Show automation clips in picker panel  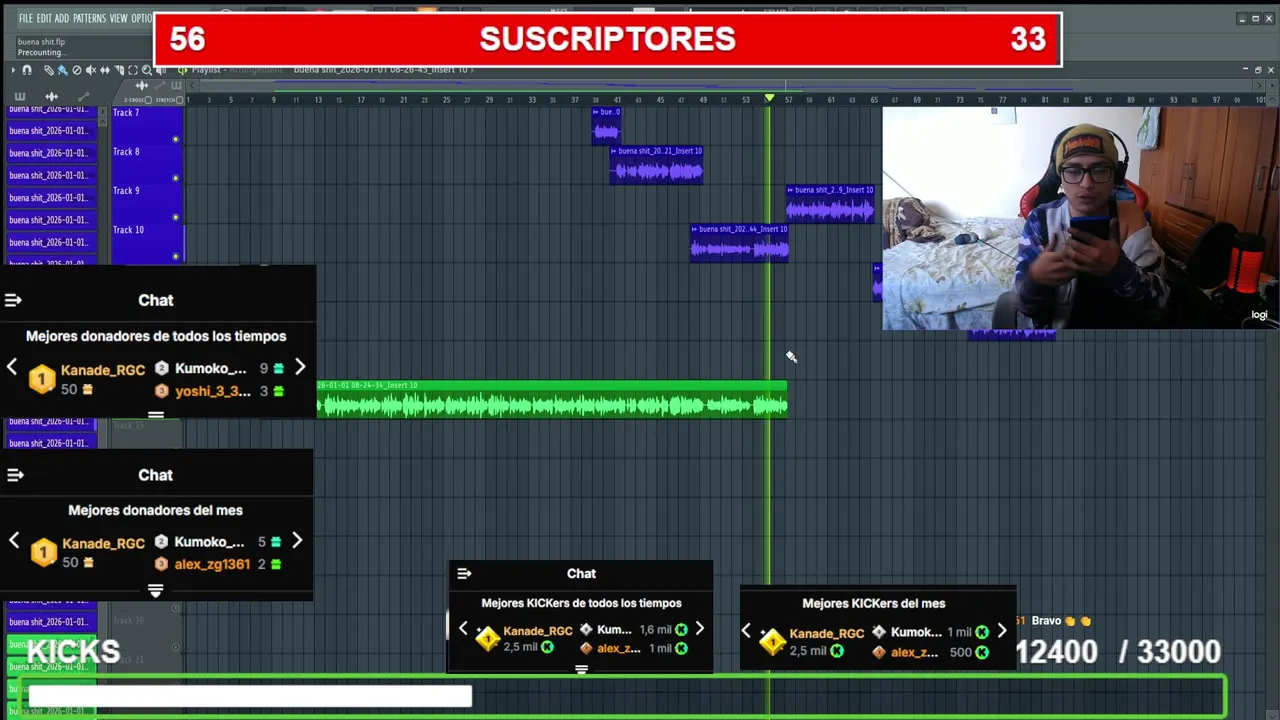[x=83, y=97]
